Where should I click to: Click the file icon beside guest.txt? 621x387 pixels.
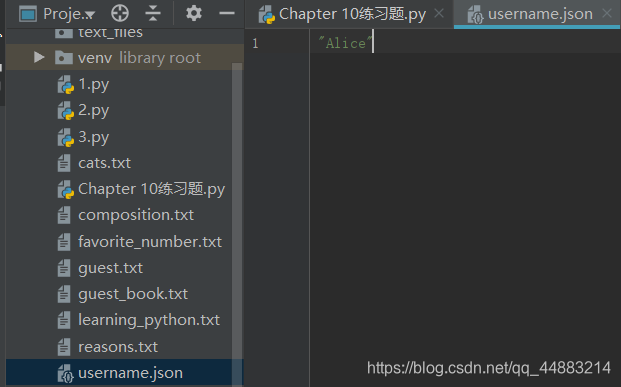pyautogui.click(x=64, y=268)
